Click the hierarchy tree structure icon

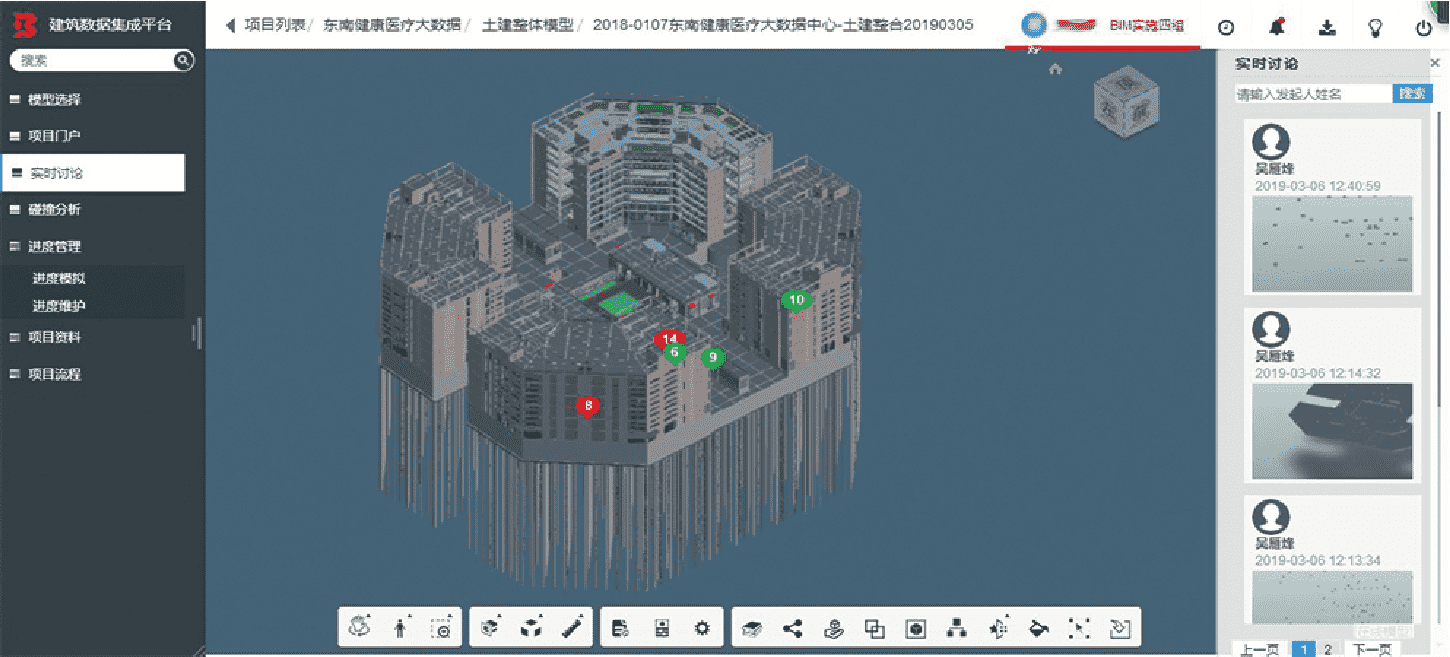pyautogui.click(x=957, y=628)
